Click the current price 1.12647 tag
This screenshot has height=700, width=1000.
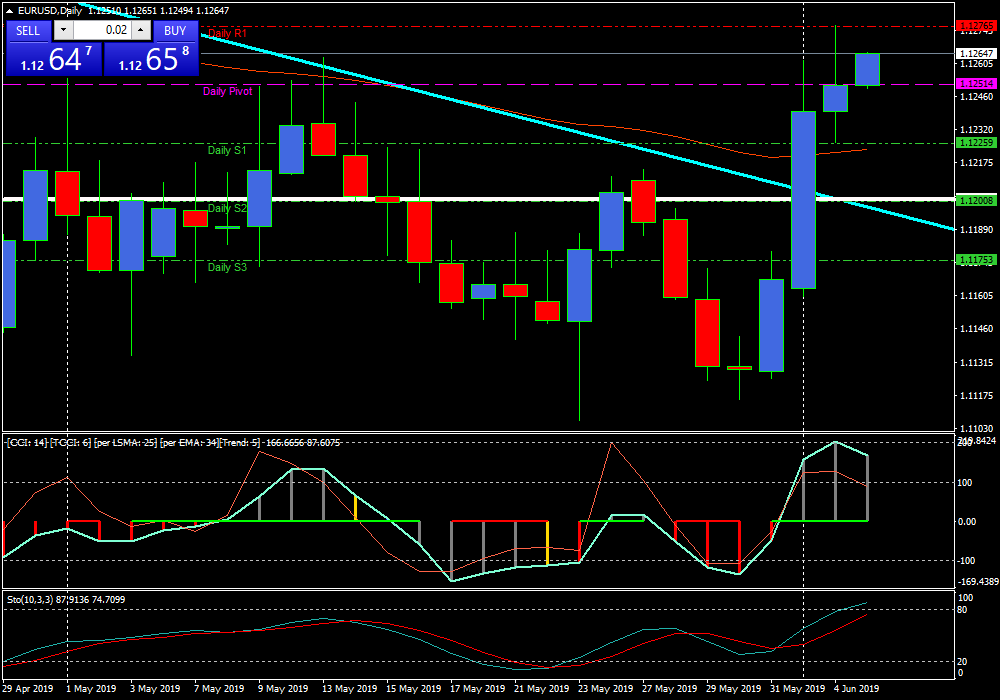tap(975, 53)
